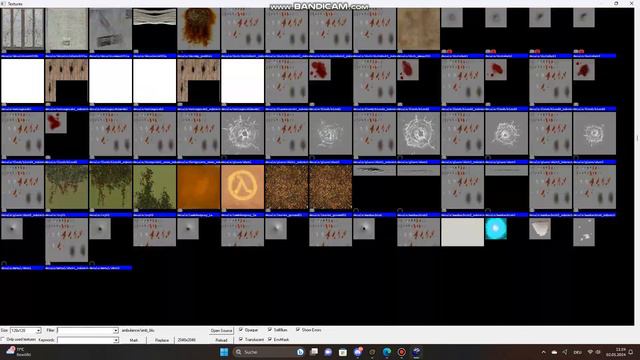
Task: Expand the Filter combo box arrow
Action: click(116, 330)
